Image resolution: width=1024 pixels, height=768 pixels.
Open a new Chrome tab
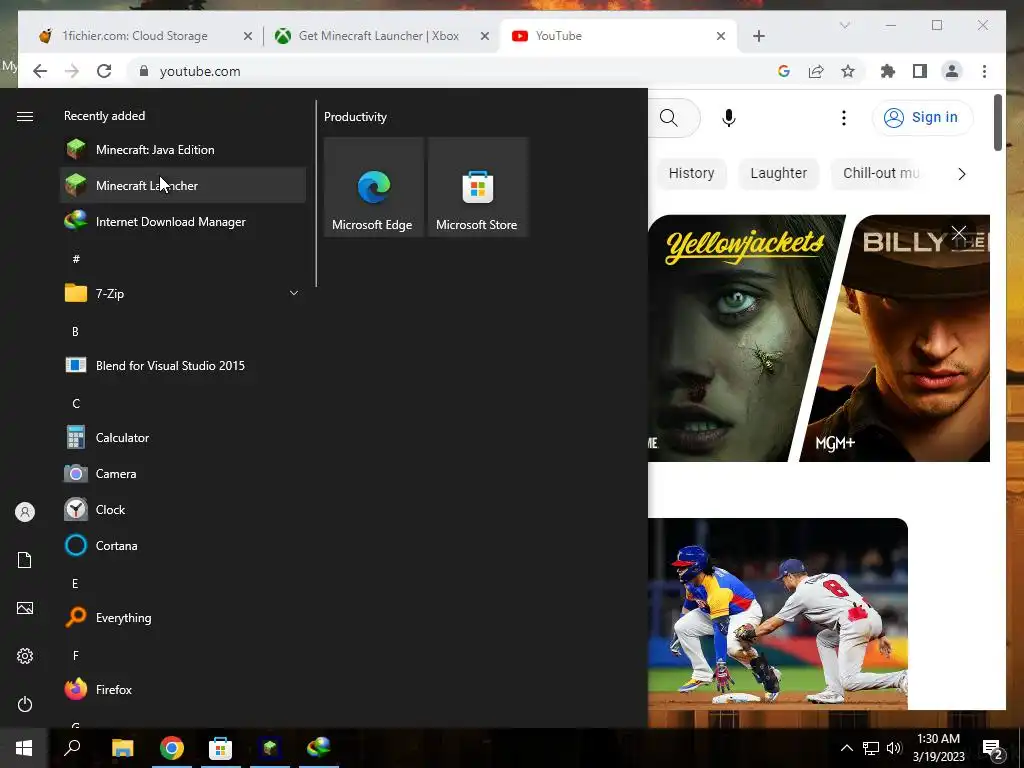point(759,36)
